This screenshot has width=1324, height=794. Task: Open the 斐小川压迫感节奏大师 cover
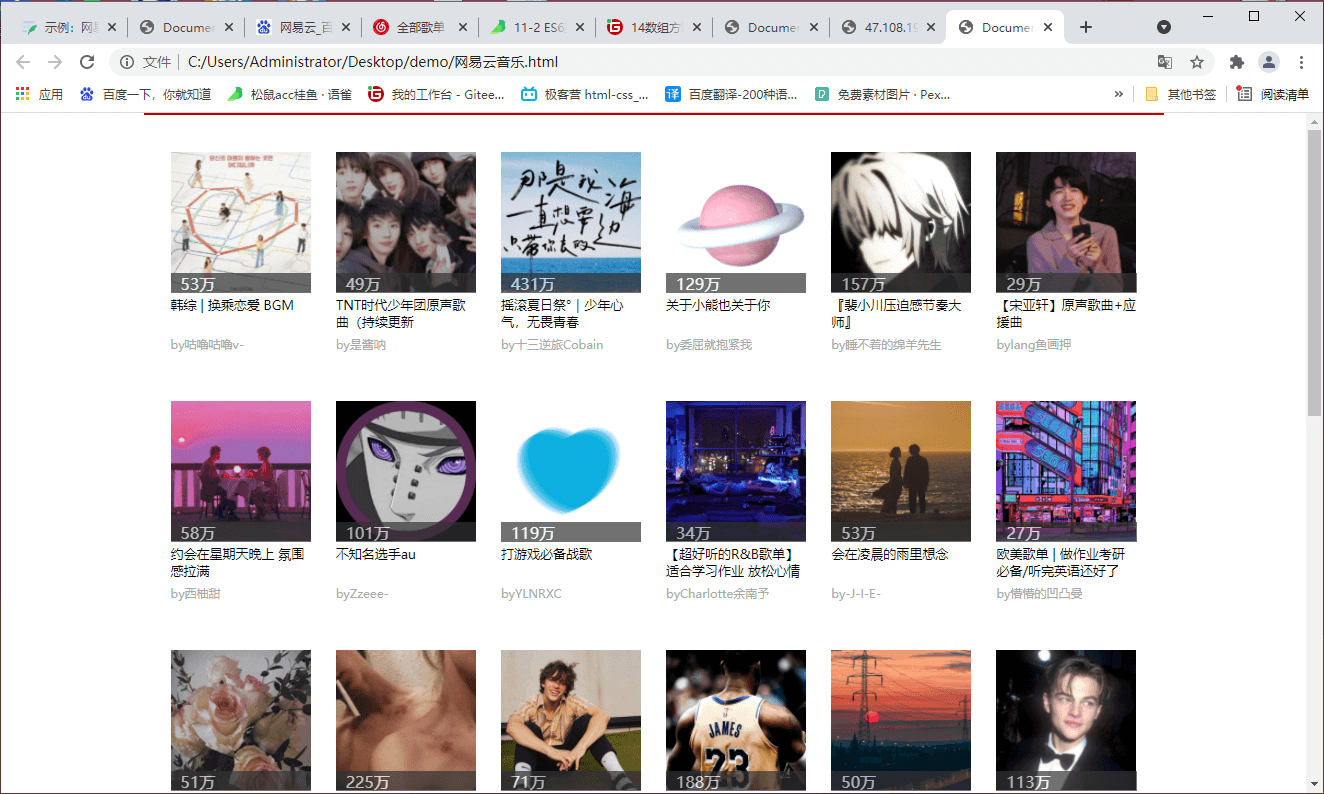tap(901, 222)
